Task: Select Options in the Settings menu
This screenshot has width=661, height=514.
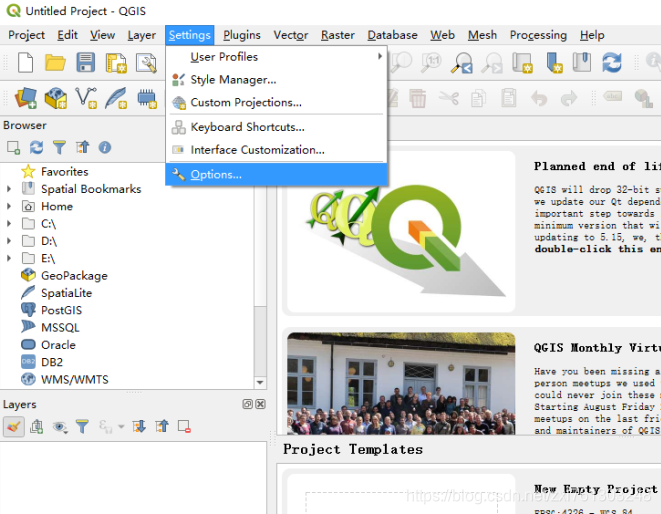Action: click(277, 174)
